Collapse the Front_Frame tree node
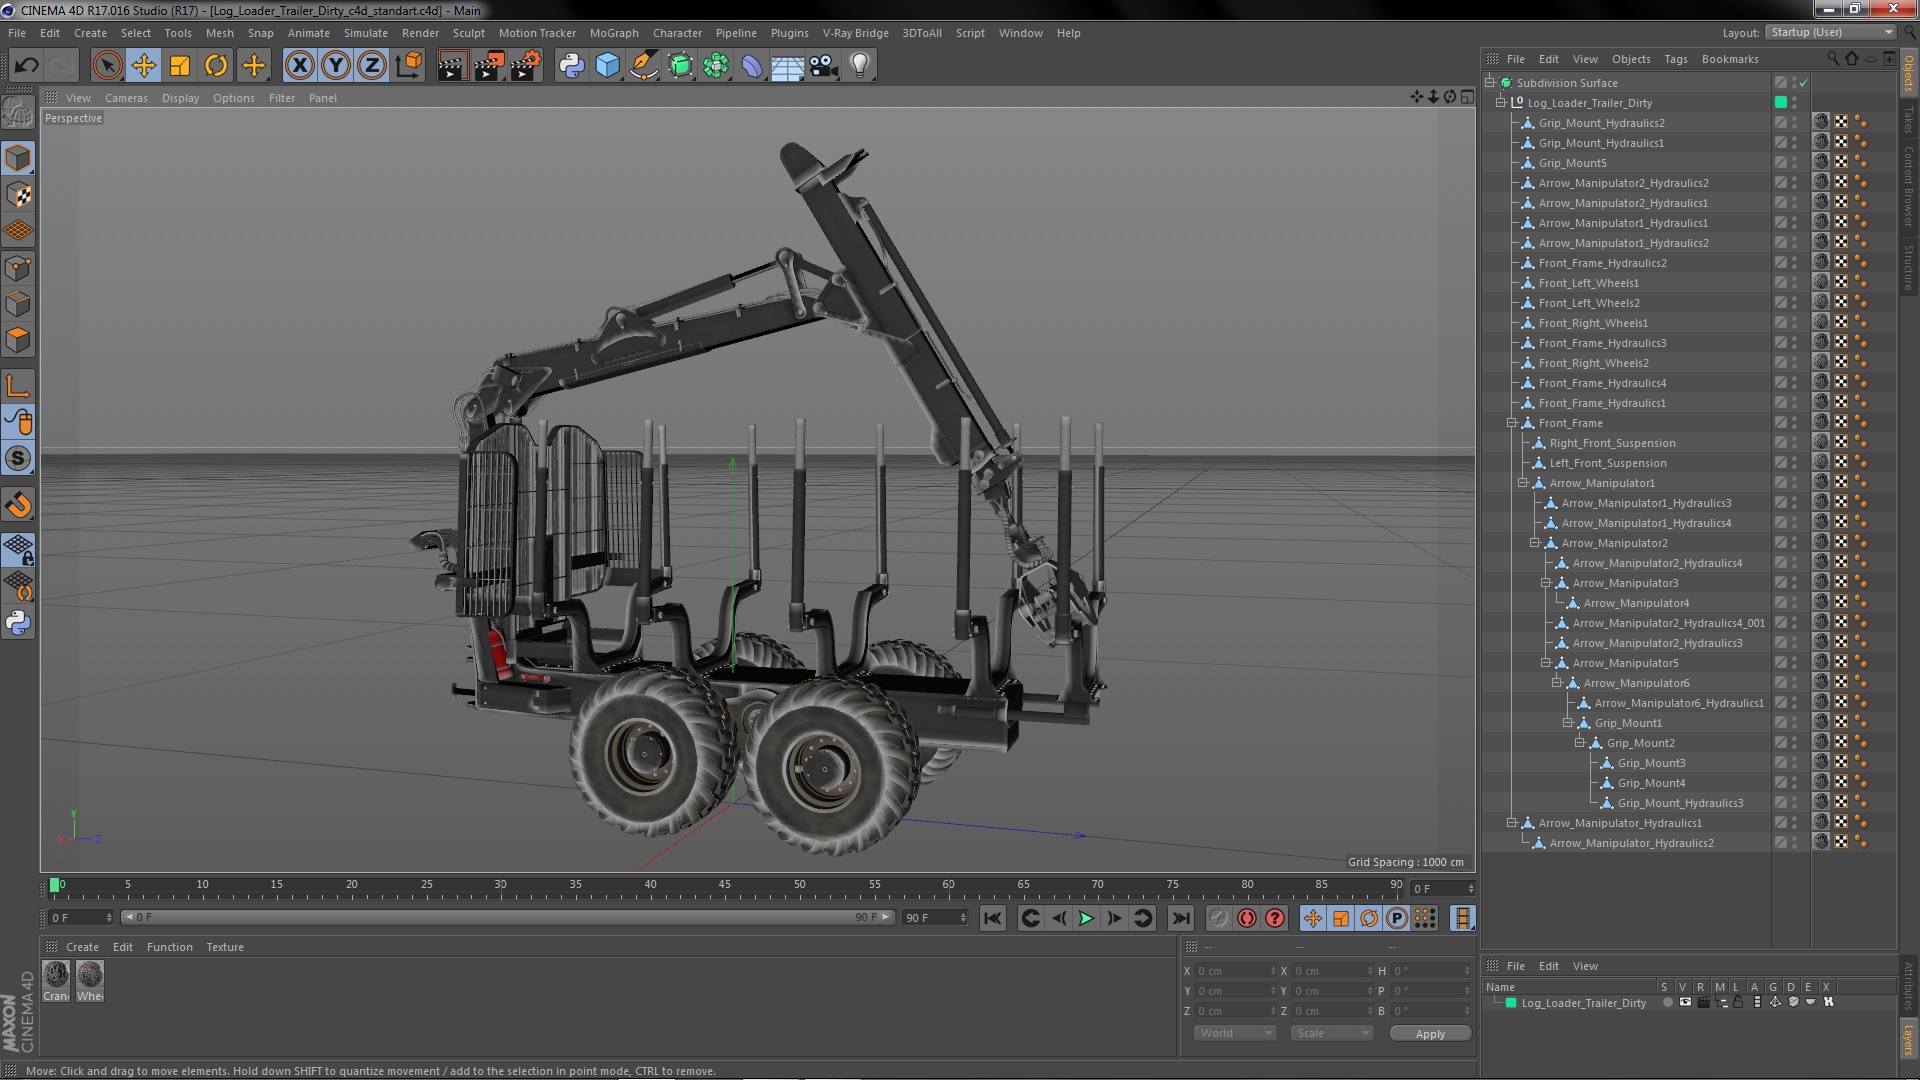The image size is (1920, 1080). pyautogui.click(x=1512, y=423)
